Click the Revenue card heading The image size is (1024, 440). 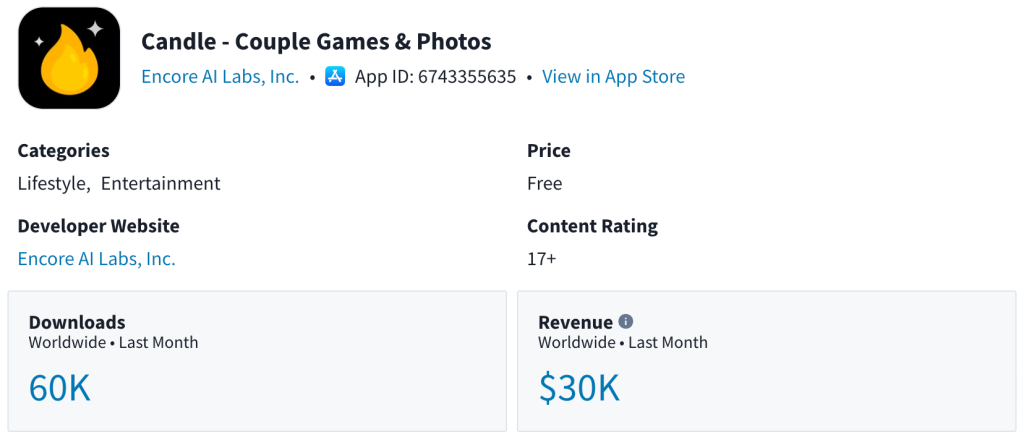click(575, 322)
